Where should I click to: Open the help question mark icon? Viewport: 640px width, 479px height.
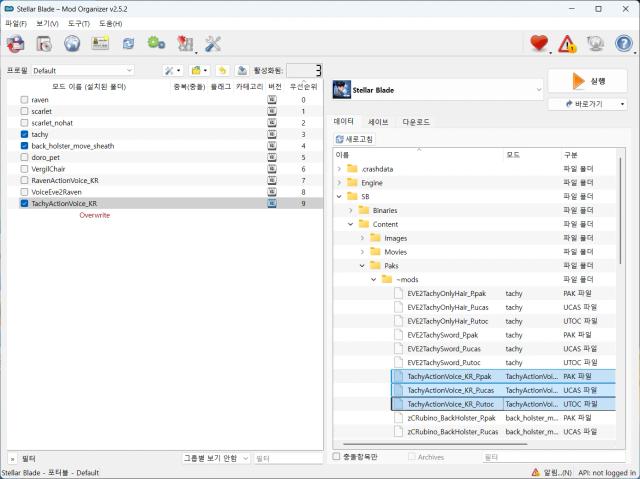tap(624, 43)
